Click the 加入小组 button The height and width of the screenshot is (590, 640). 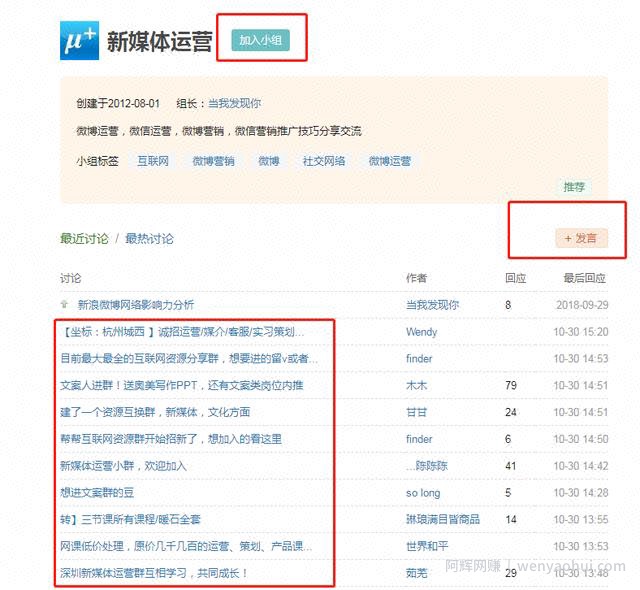(260, 40)
